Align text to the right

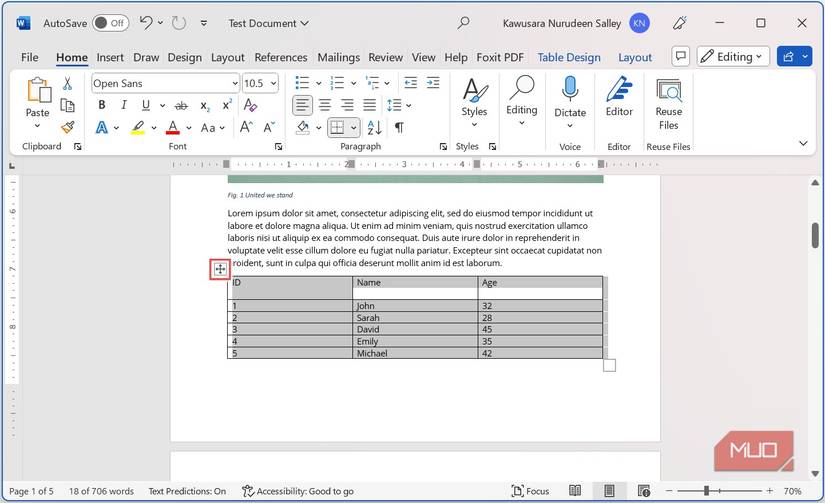tap(347, 105)
